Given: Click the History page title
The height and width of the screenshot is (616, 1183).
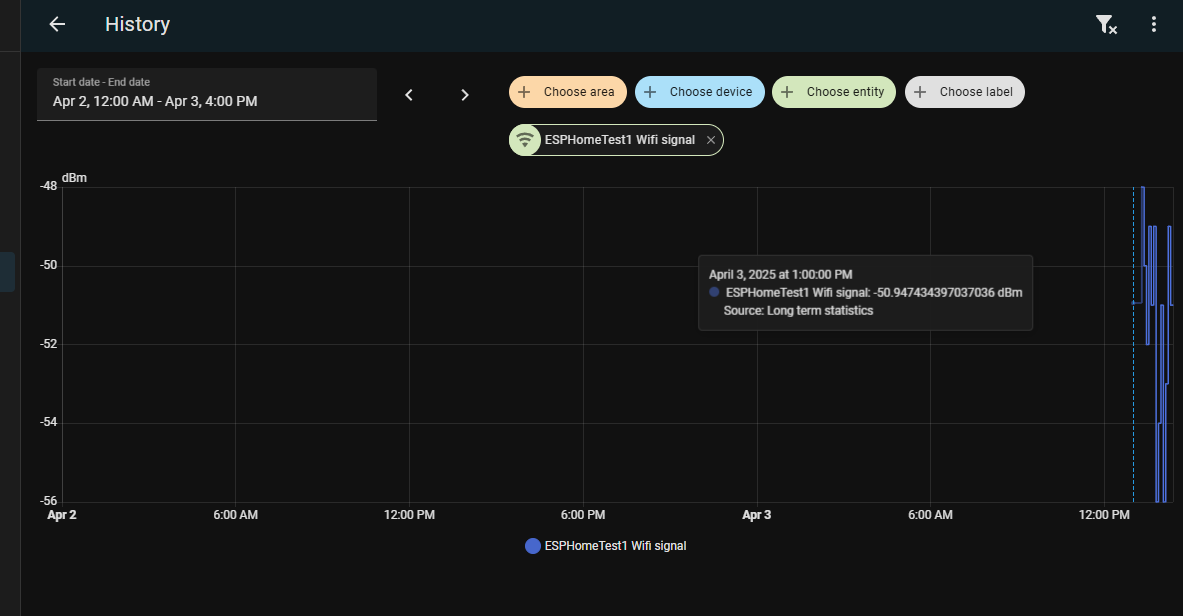Looking at the screenshot, I should (x=137, y=24).
